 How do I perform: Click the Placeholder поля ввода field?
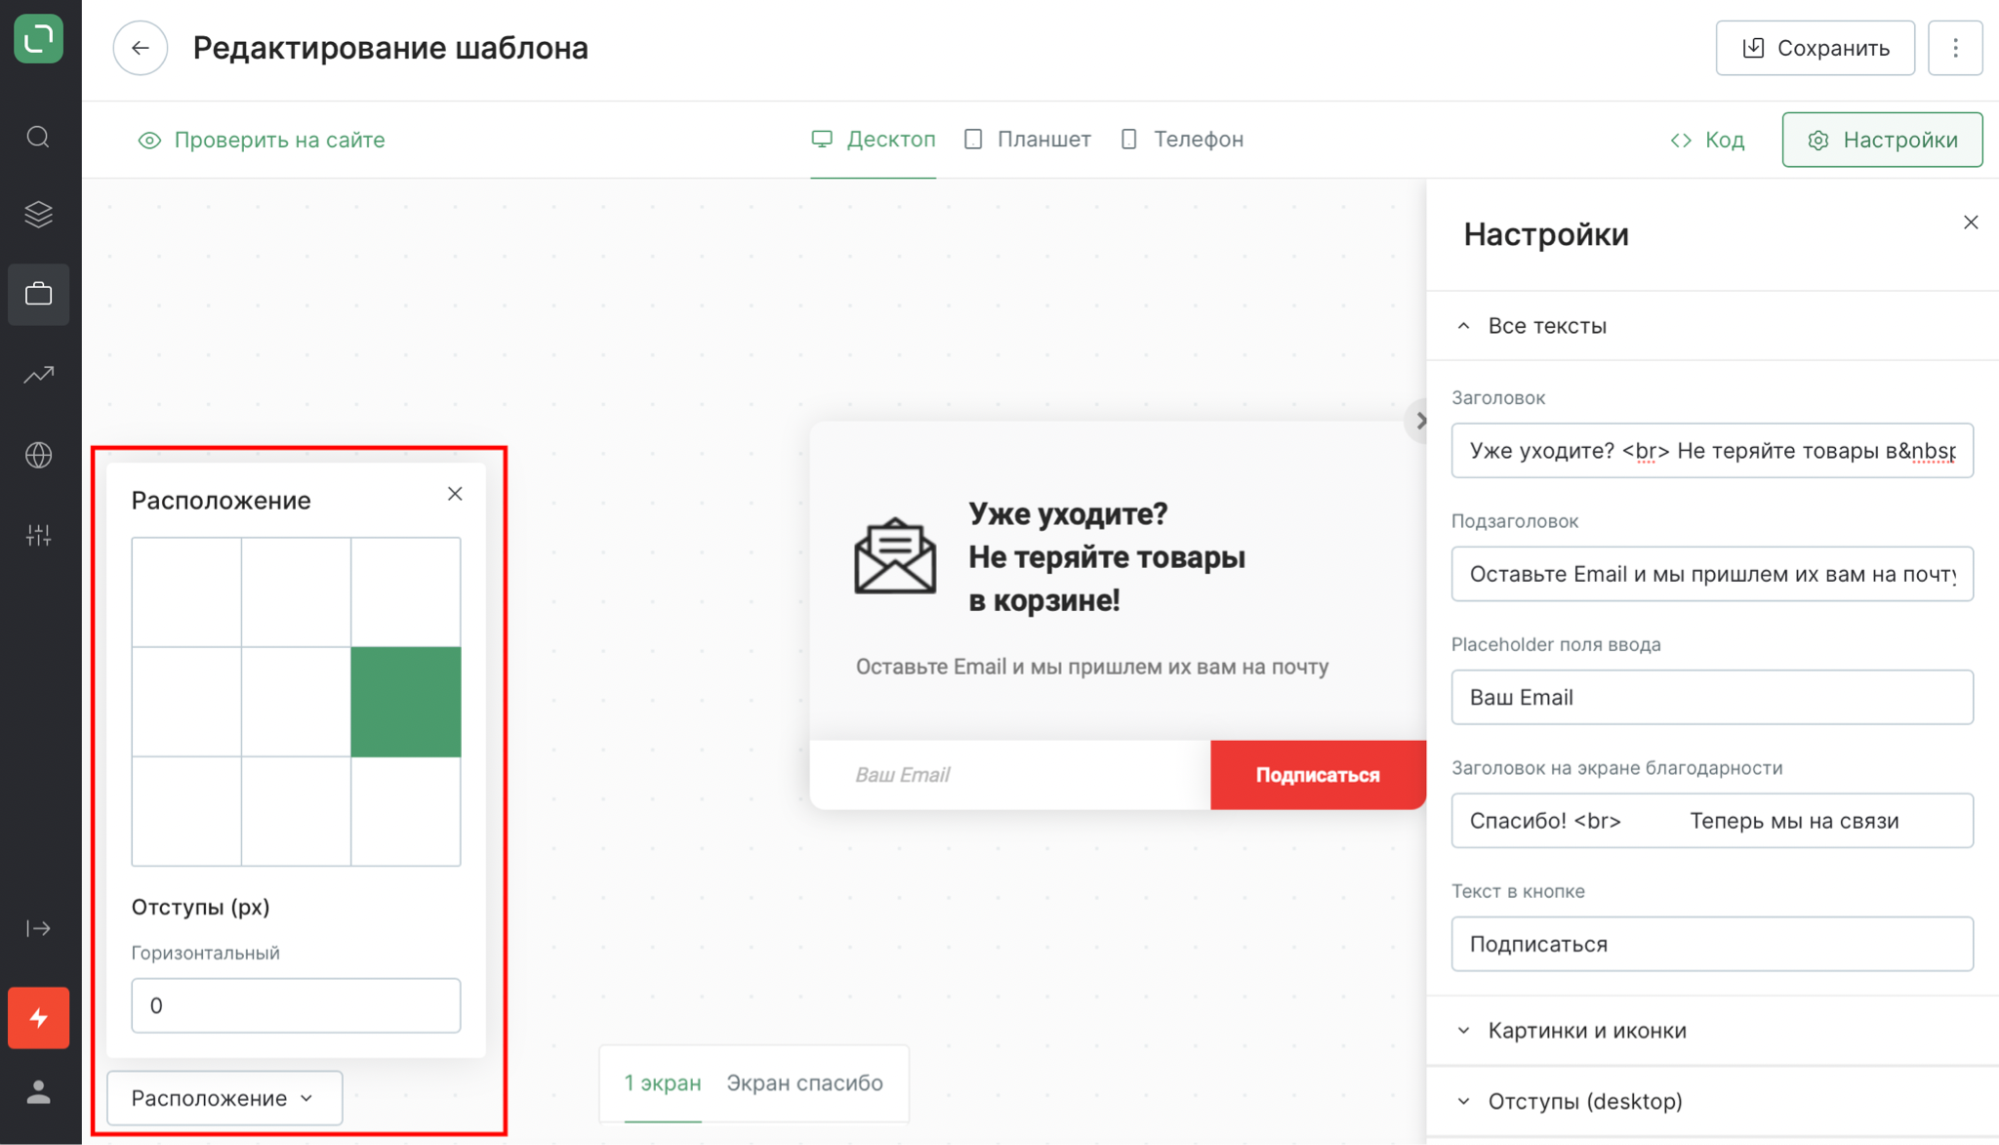click(x=1712, y=698)
